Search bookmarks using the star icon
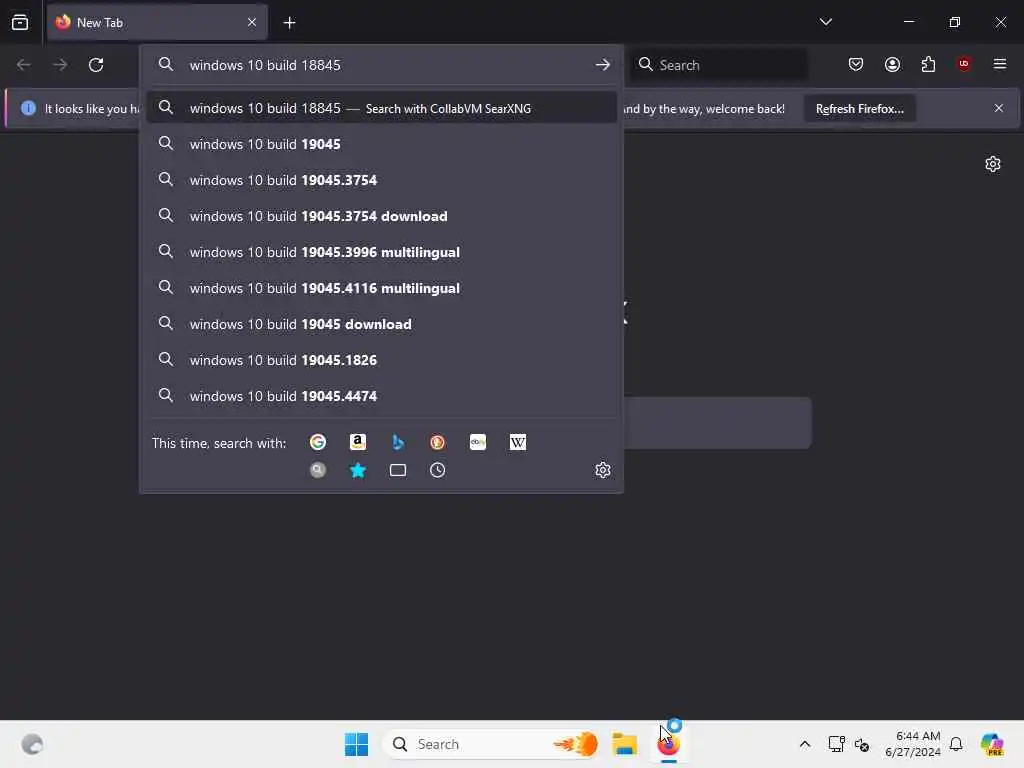Screen dimensions: 1024x768 (358, 470)
